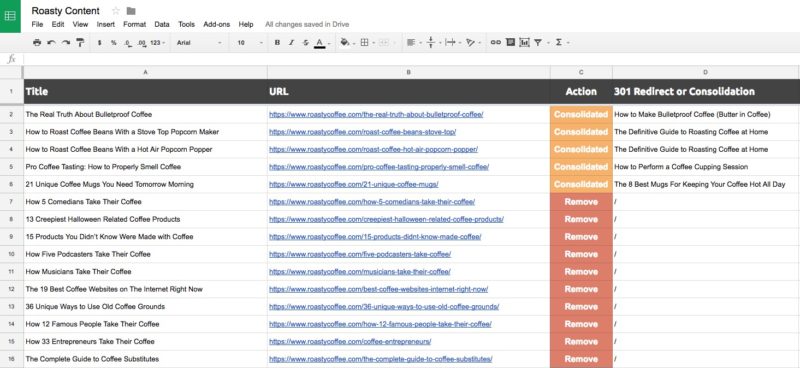Click the insert chart icon
The width and height of the screenshot is (800, 368).
(524, 43)
